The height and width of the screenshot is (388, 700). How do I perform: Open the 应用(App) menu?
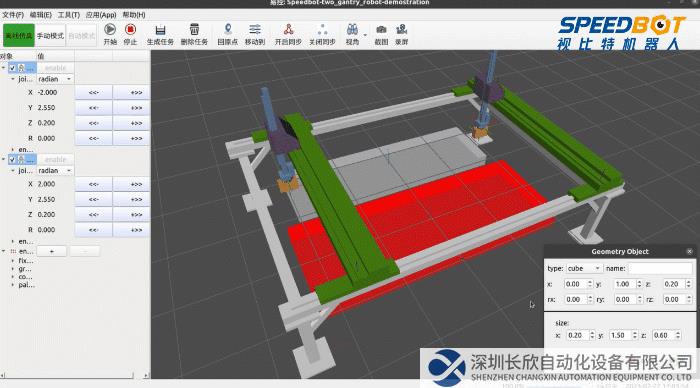pos(101,15)
